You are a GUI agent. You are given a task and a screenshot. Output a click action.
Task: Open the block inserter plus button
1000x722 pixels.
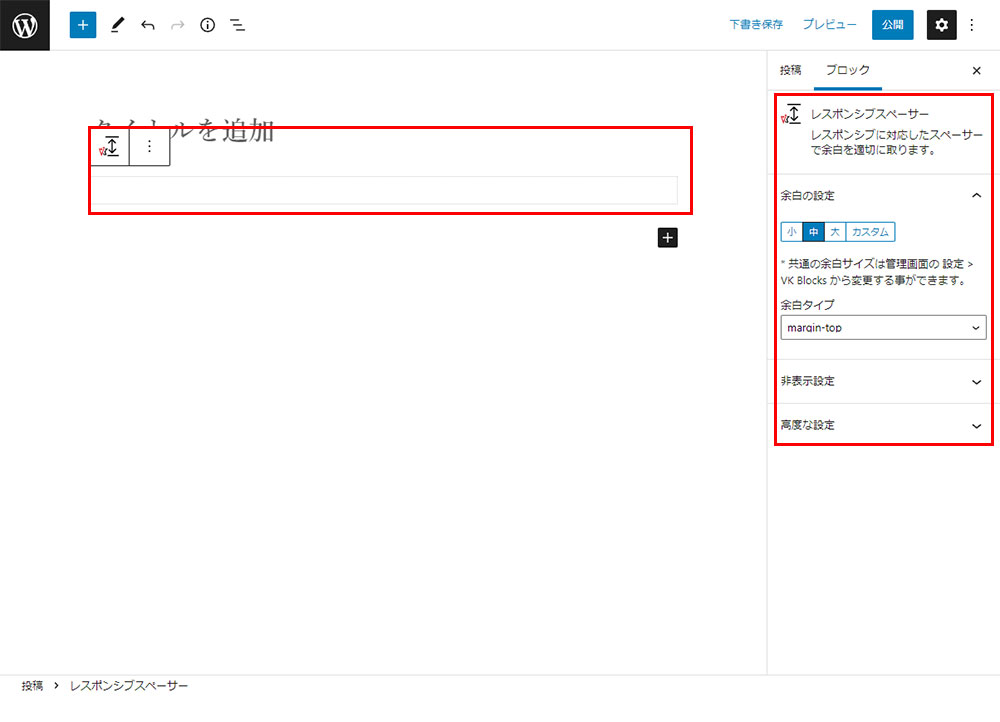pyautogui.click(x=83, y=25)
